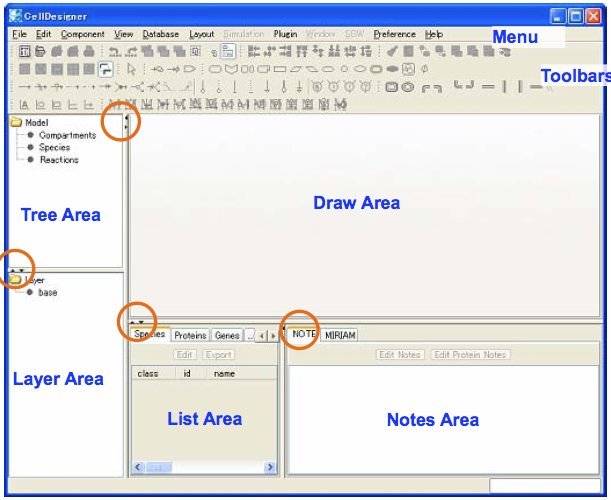This screenshot has height=500, width=611.
Task: Select Compartments in the model tree
Action: pos(67,135)
